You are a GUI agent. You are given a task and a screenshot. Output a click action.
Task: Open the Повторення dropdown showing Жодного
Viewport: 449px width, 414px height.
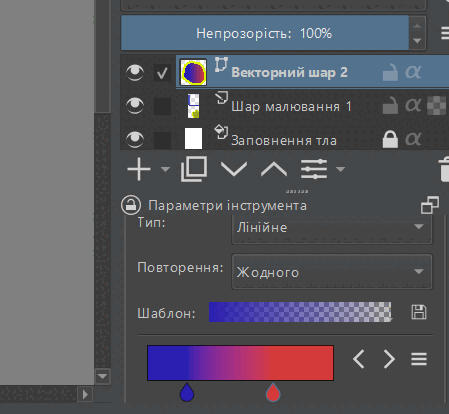click(x=332, y=272)
